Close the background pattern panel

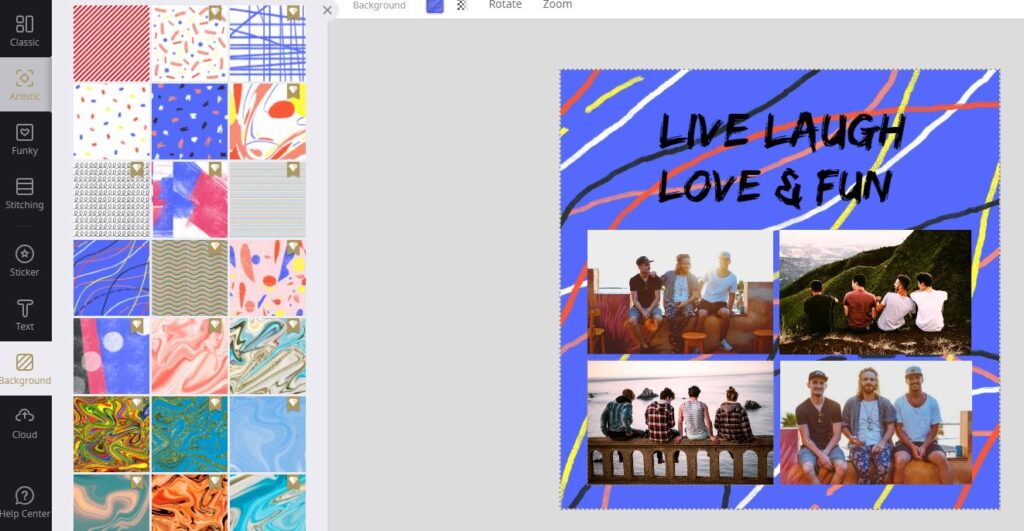point(327,10)
